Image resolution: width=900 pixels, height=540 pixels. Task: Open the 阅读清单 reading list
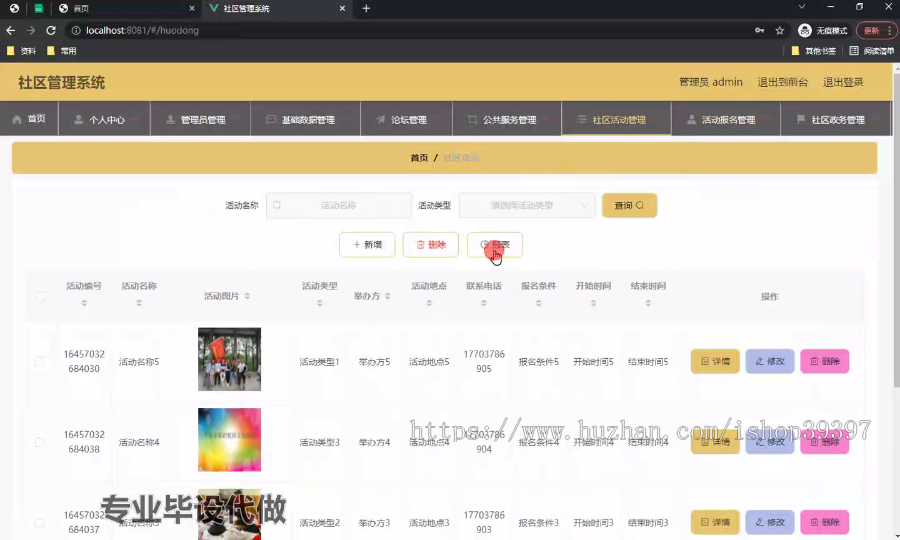coord(872,51)
